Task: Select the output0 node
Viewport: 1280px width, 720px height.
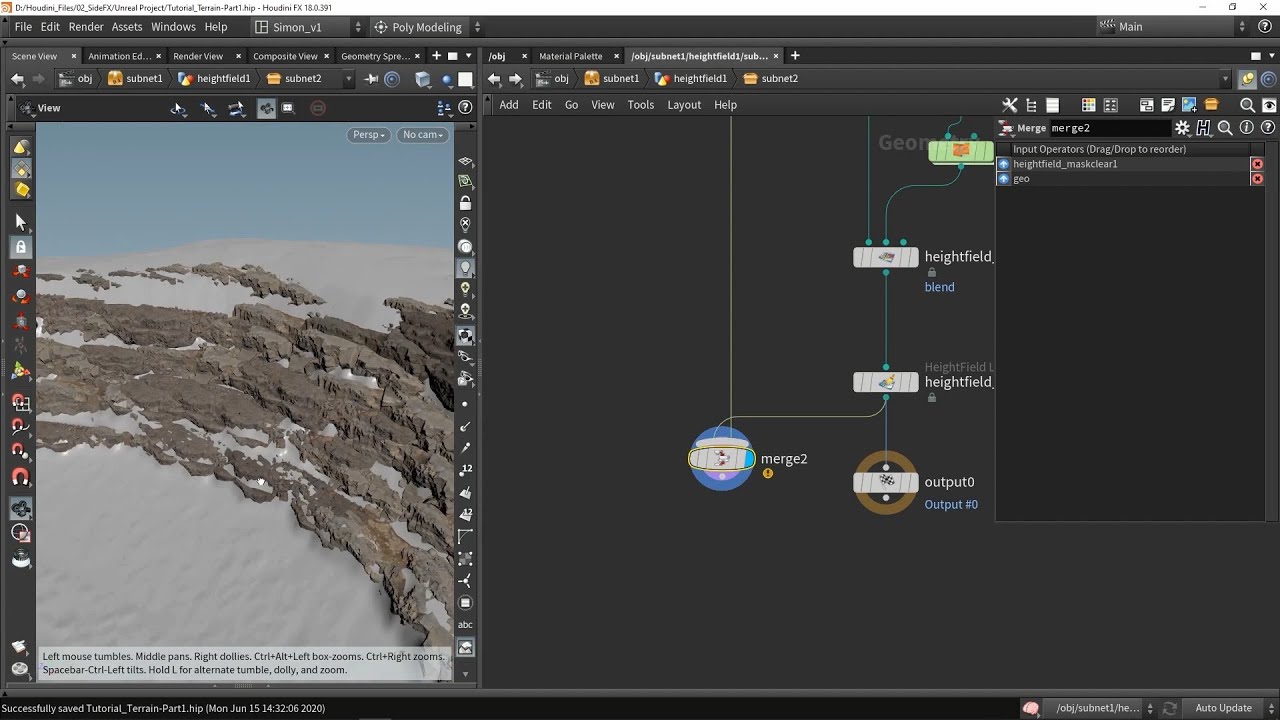Action: click(x=886, y=482)
